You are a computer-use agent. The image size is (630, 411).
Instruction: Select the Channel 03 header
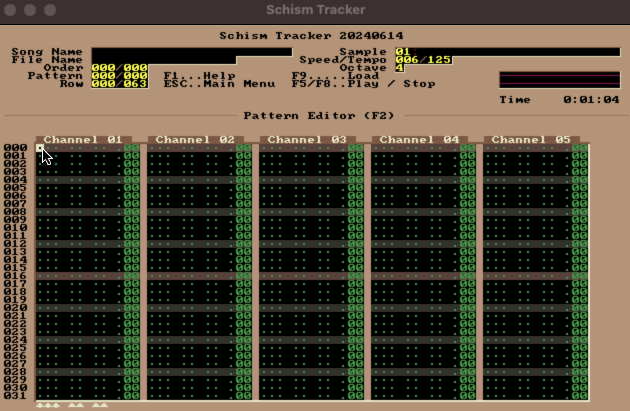click(307, 139)
